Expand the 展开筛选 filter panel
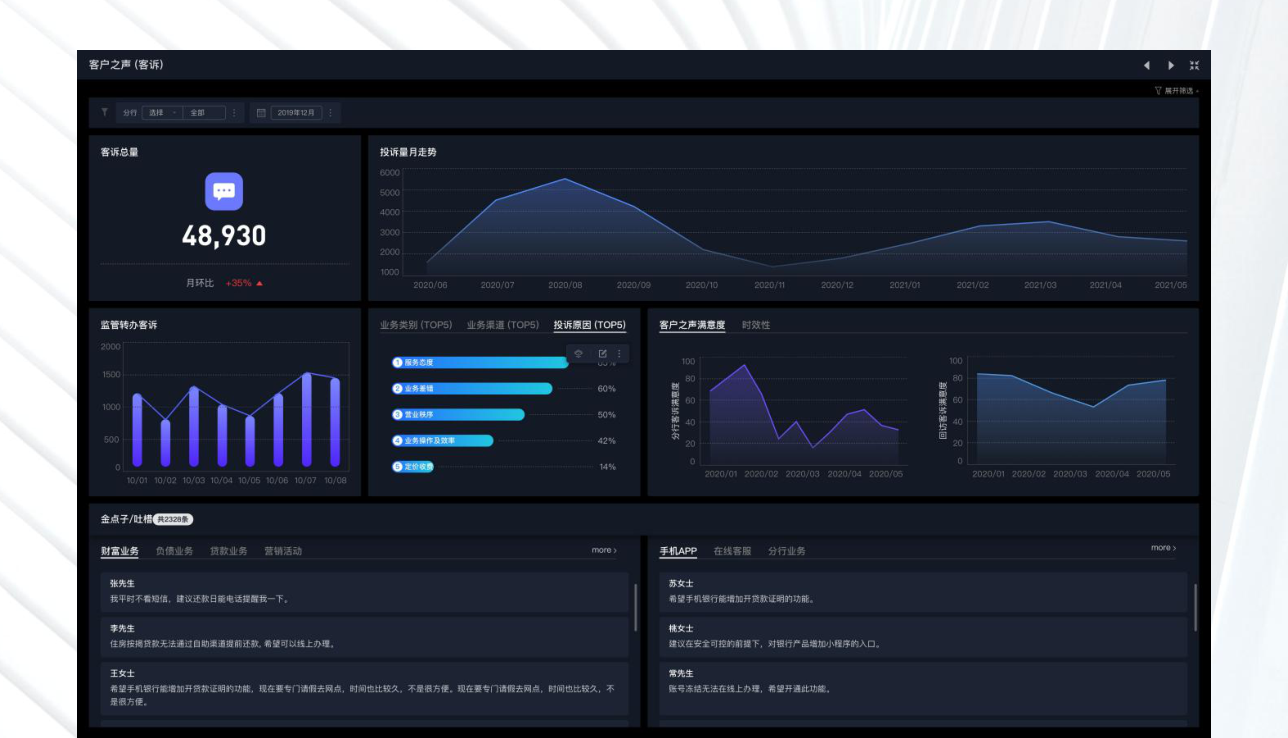Screen dimensions: 1288x738 tap(1177, 91)
